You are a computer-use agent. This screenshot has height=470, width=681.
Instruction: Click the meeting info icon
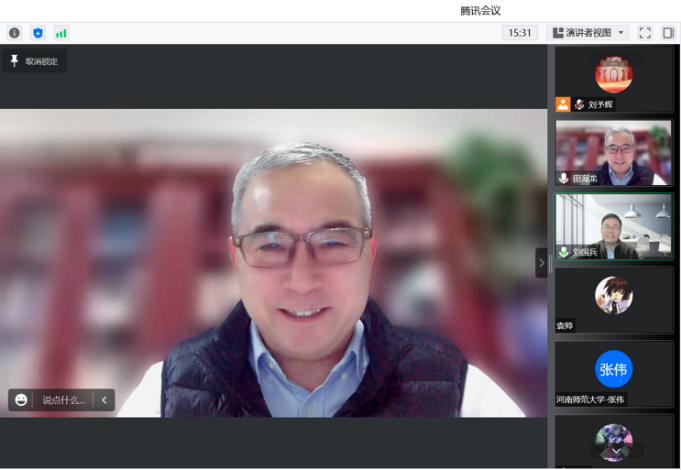(14, 33)
